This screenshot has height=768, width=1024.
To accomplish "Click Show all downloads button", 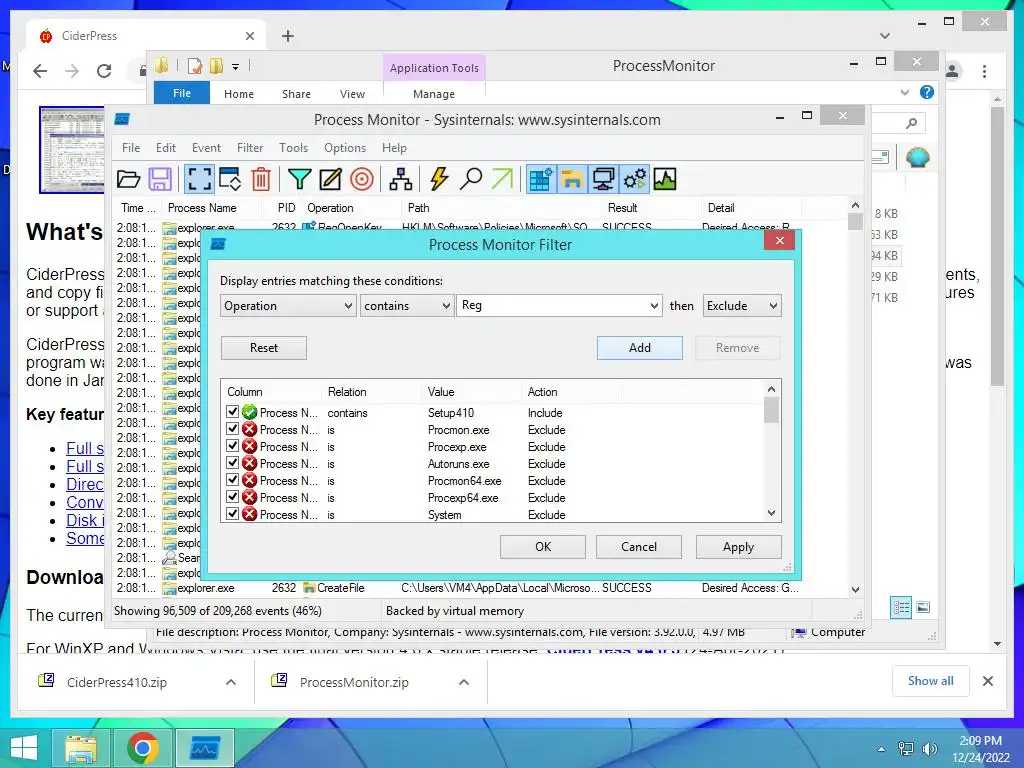I will coord(931,681).
